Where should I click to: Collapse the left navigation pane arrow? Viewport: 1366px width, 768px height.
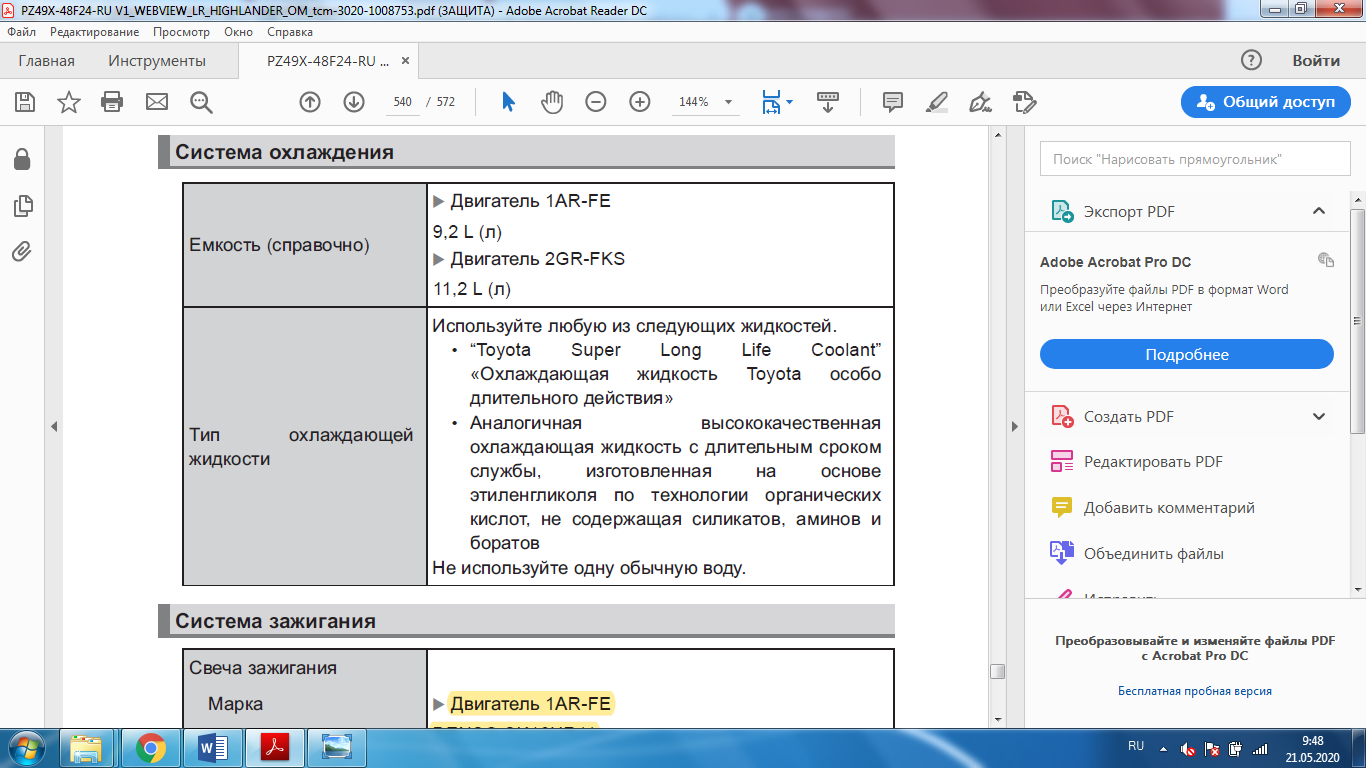tap(54, 427)
